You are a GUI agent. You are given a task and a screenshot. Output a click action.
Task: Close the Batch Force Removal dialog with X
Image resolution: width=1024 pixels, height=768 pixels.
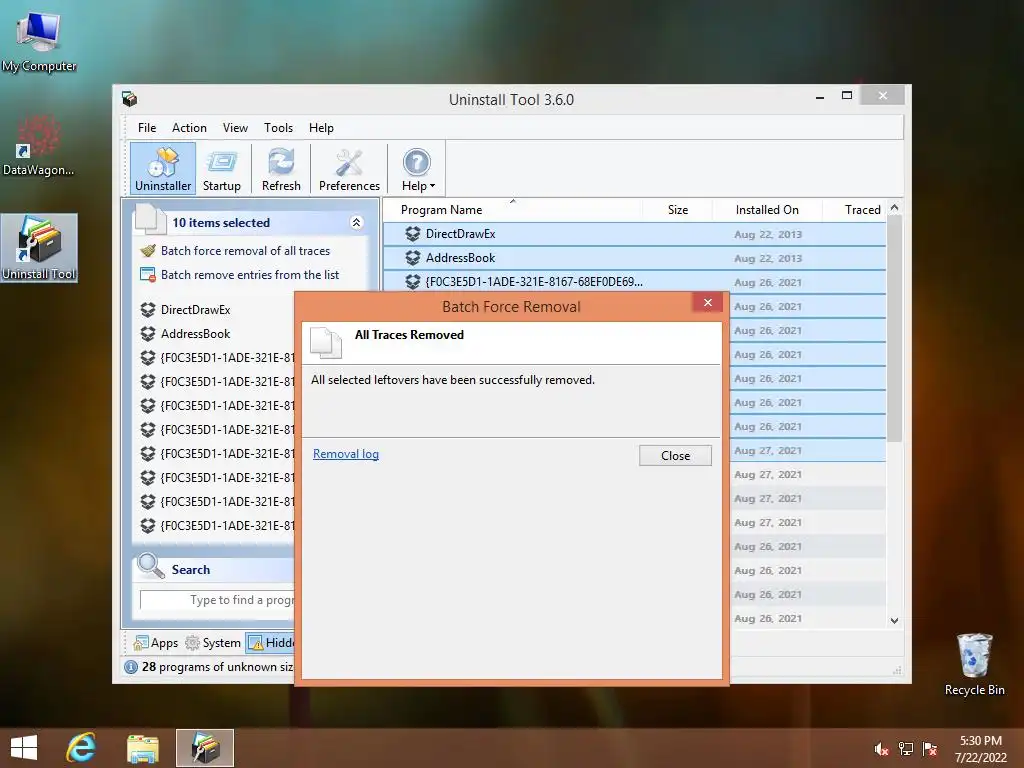707,302
